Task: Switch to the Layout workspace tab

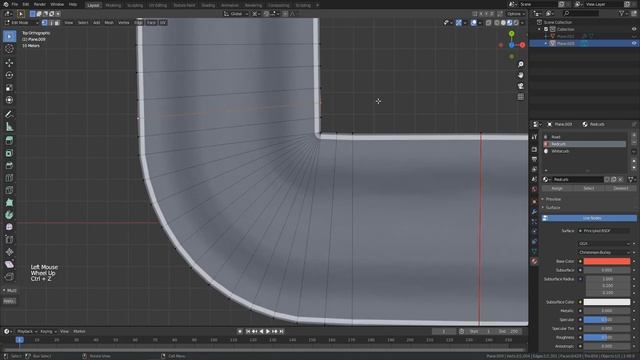Action: coord(93,5)
